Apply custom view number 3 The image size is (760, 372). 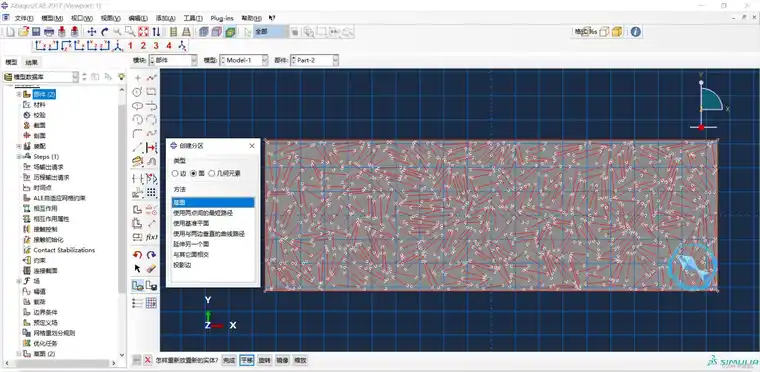156,46
